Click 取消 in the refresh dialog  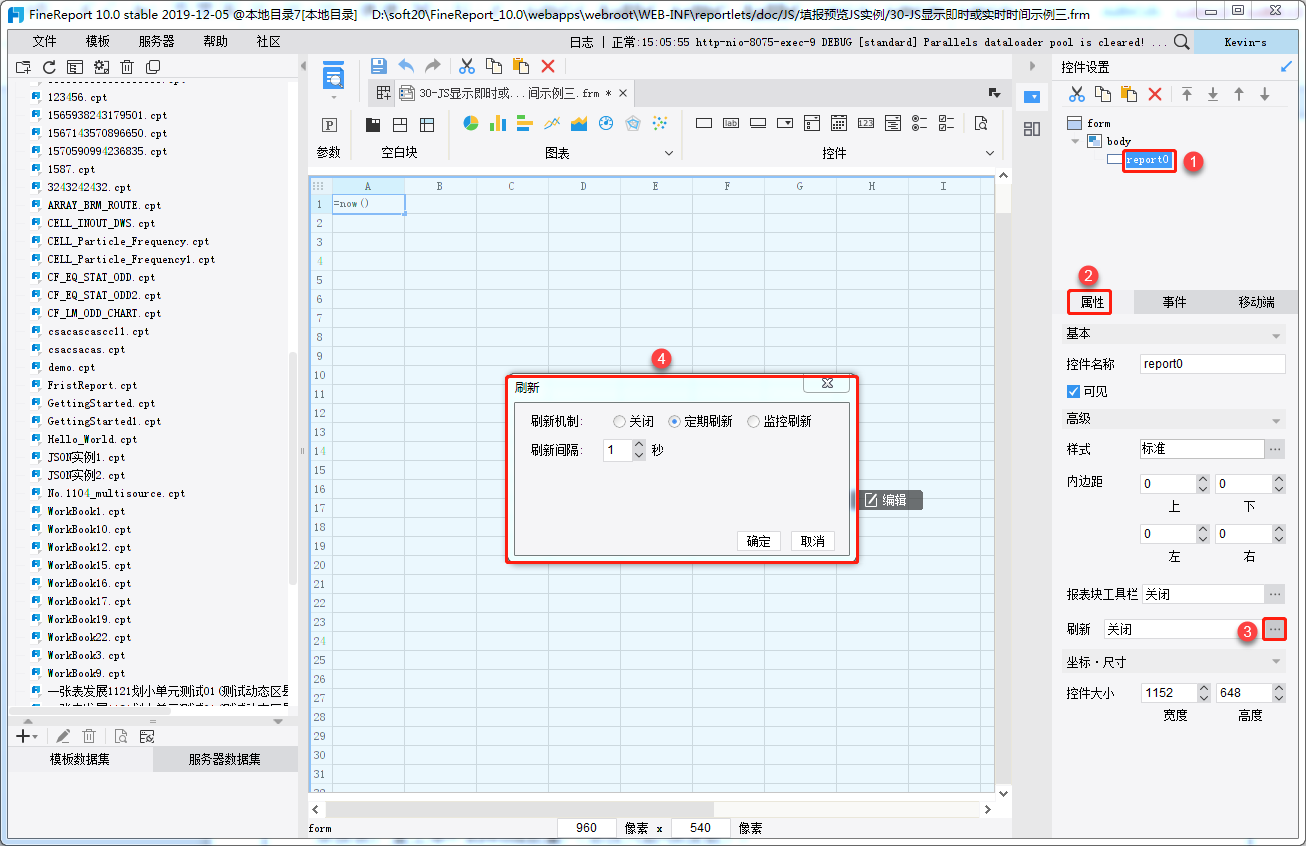(x=812, y=541)
